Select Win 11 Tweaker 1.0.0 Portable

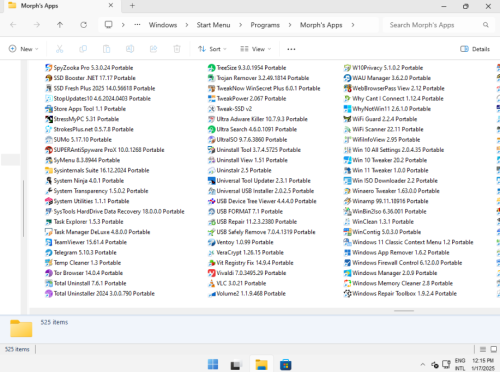[386, 170]
